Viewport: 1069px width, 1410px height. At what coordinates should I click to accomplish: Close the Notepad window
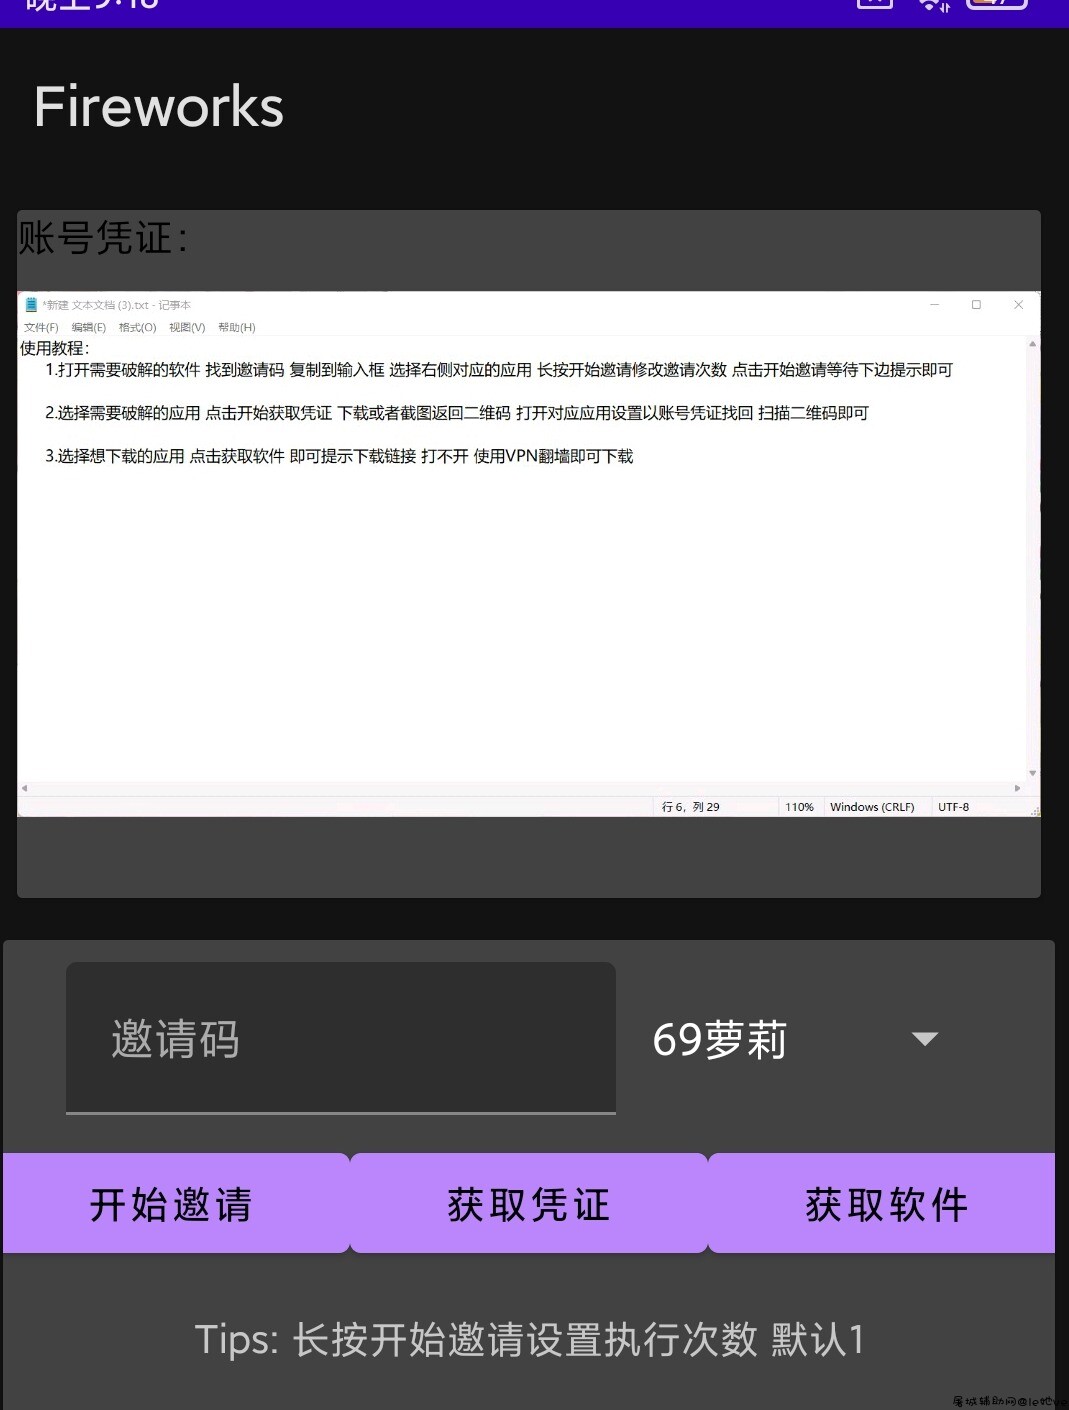coord(1018,305)
